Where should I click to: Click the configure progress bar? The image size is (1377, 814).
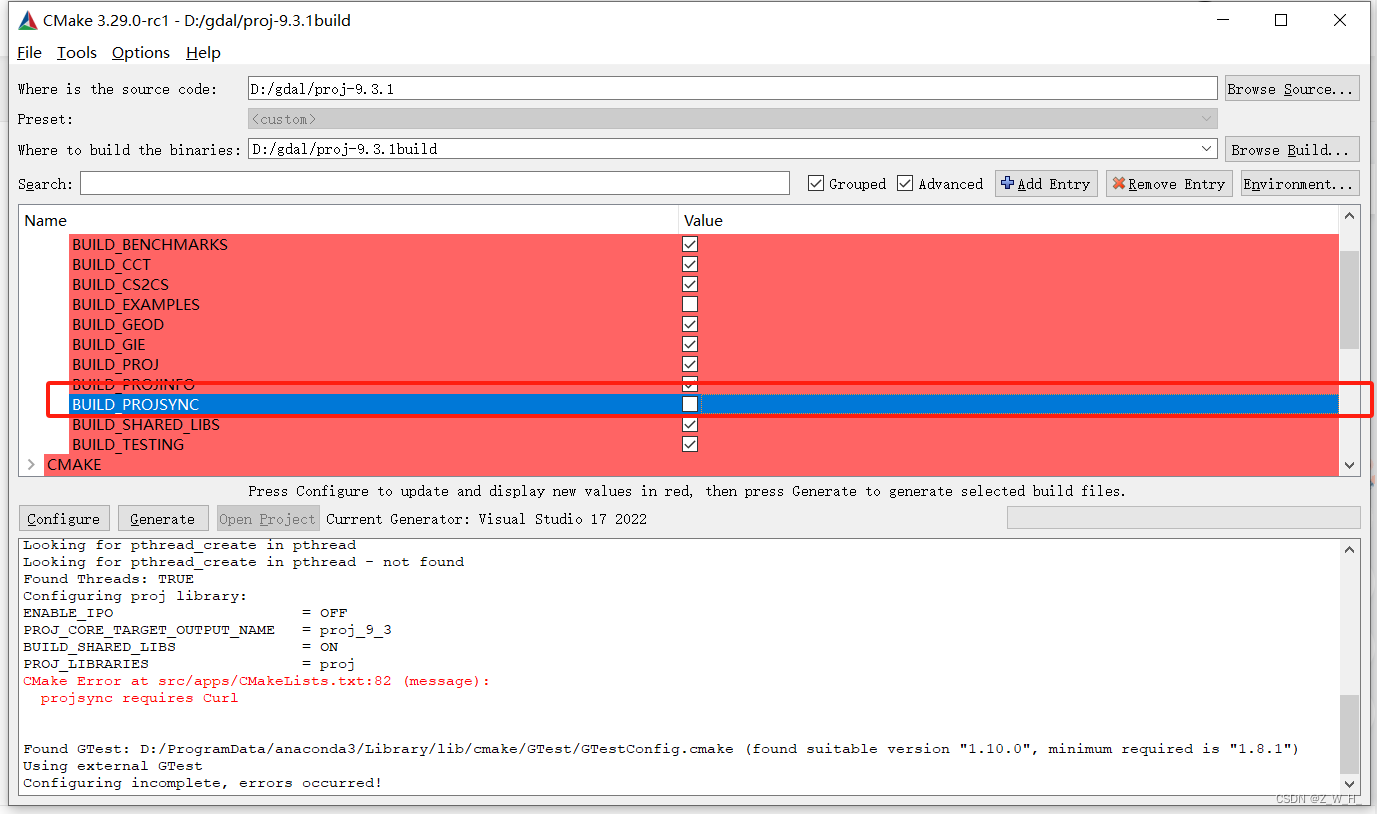[1183, 517]
